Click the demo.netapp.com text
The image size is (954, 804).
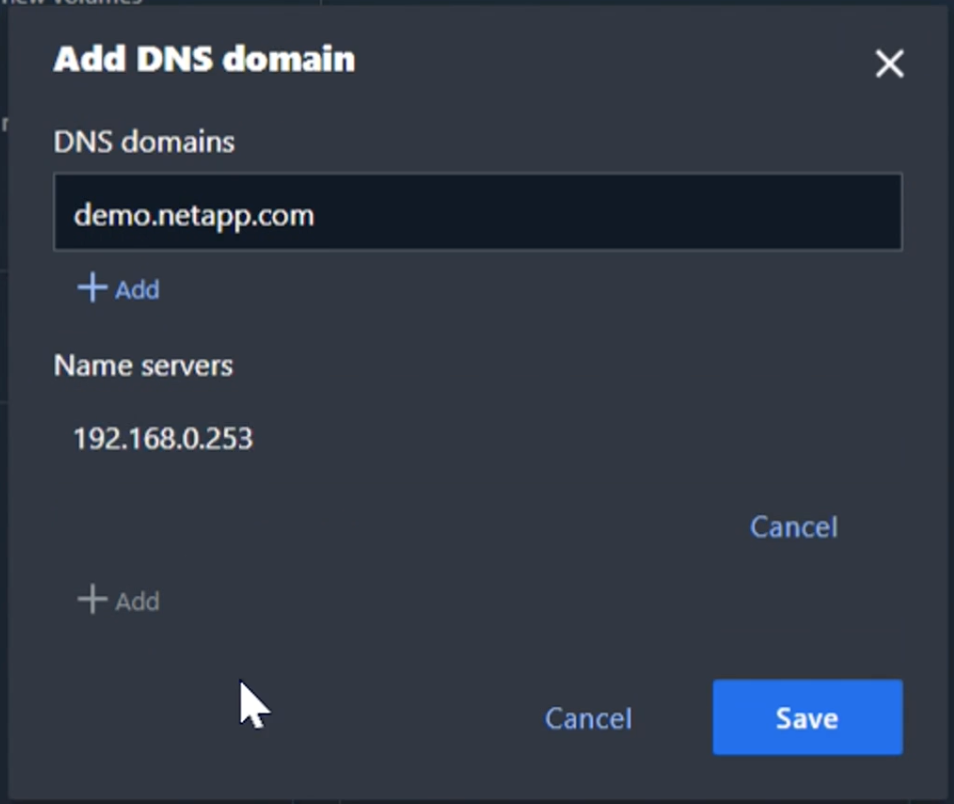pos(194,214)
